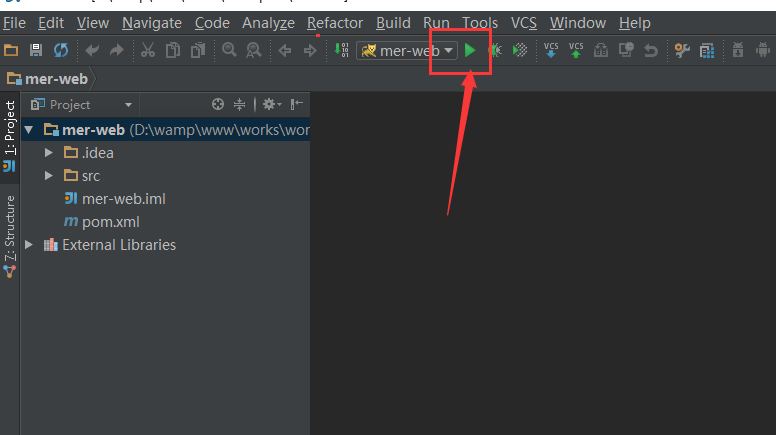Expand the .idea folder

coord(48,153)
